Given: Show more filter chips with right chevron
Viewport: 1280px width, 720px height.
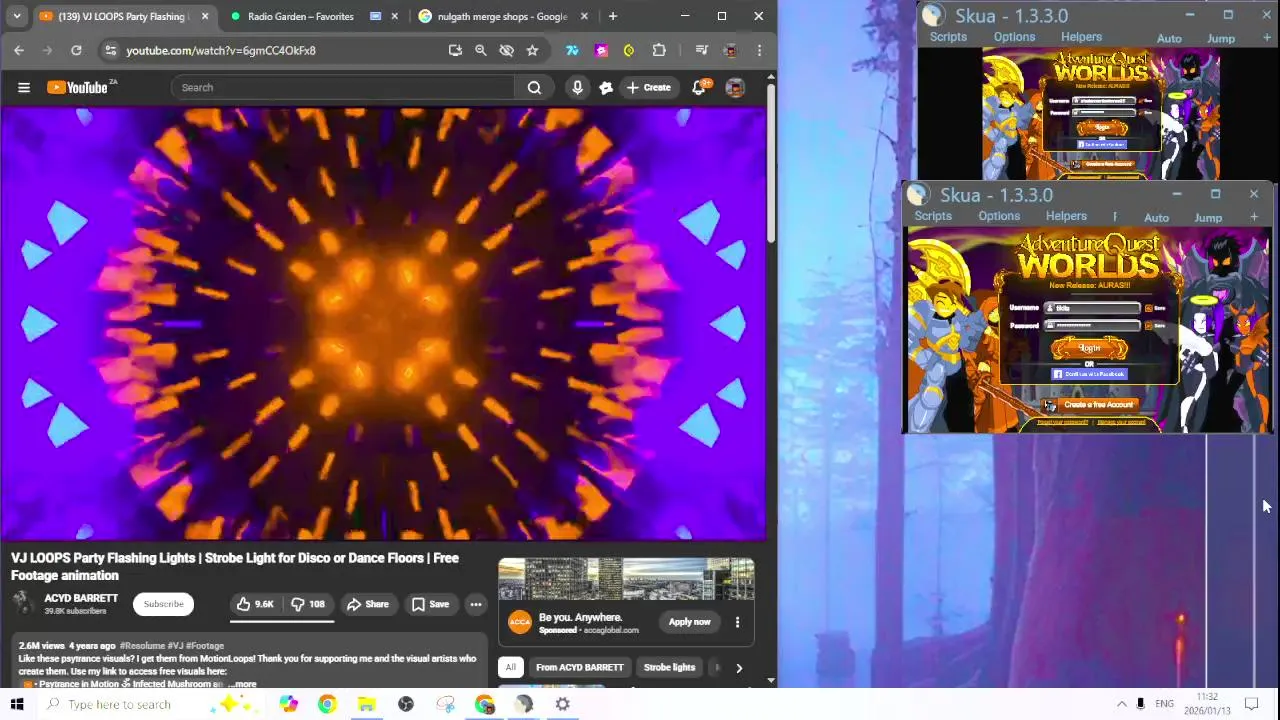Looking at the screenshot, I should pyautogui.click(x=739, y=667).
